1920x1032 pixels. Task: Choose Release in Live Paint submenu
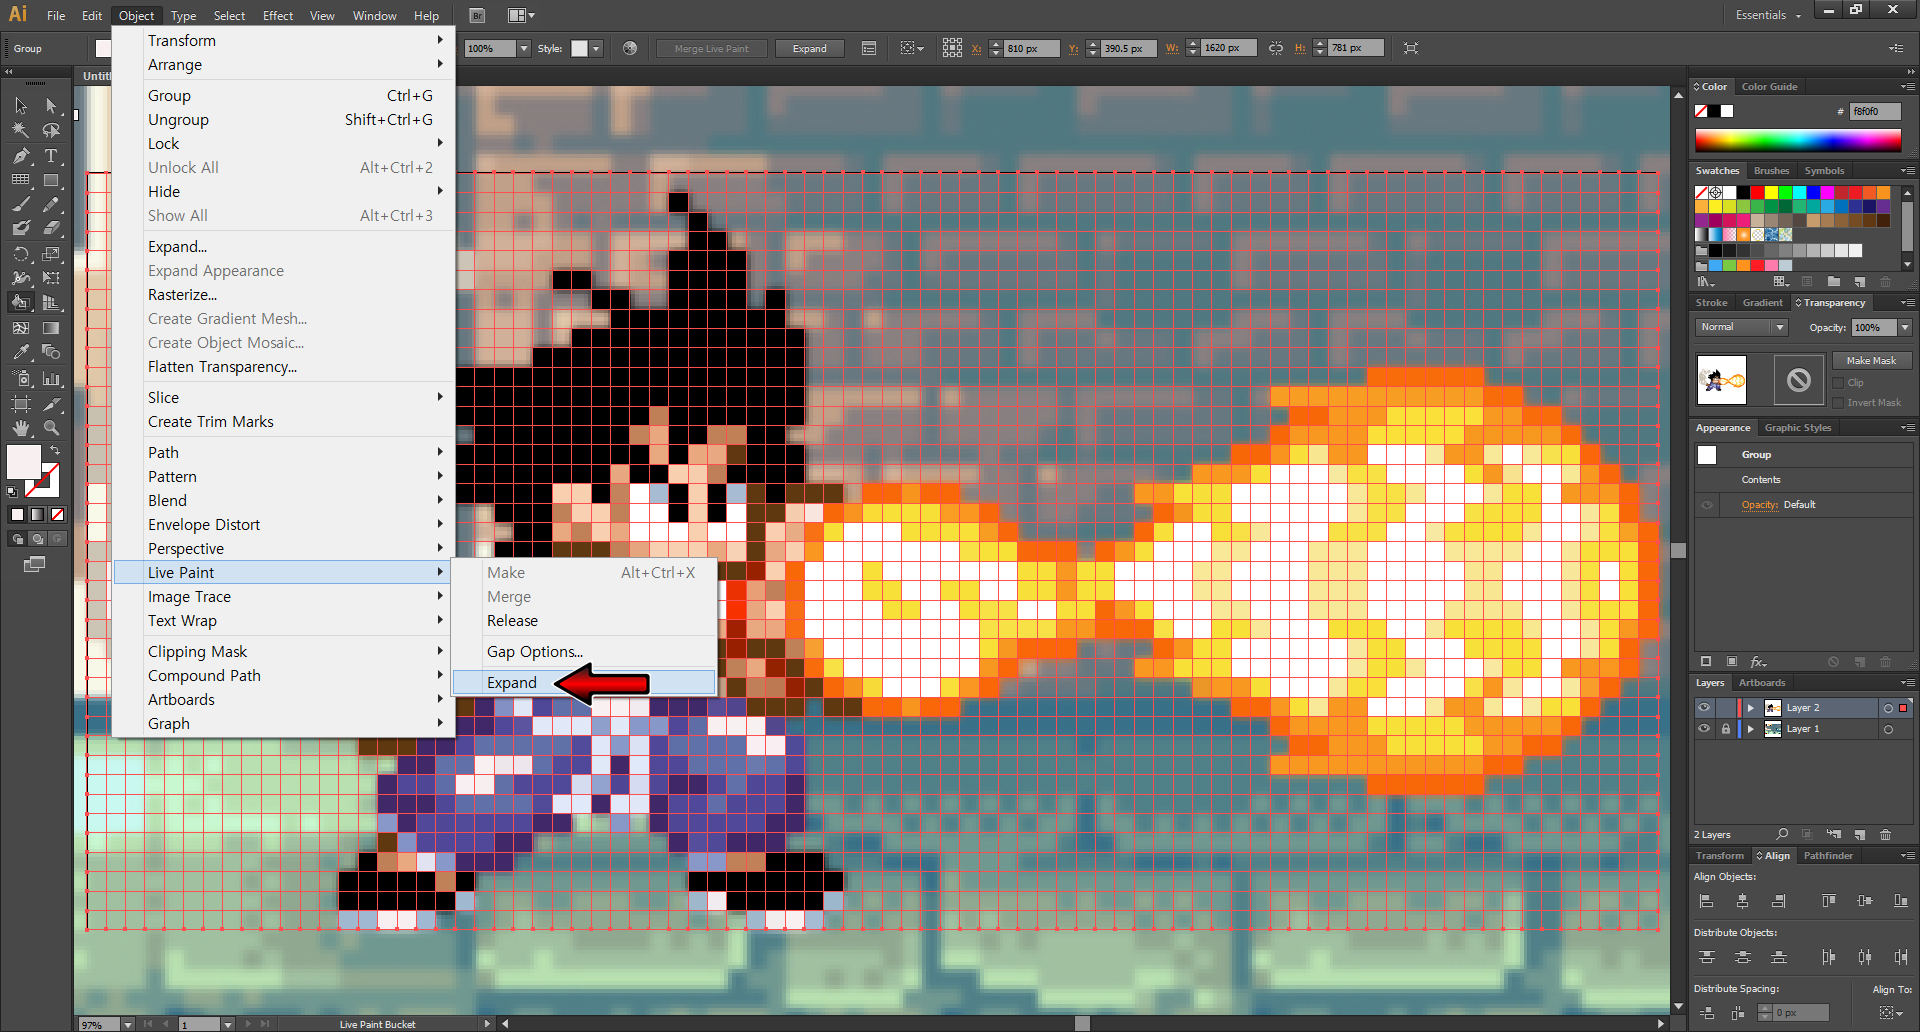[584, 621]
